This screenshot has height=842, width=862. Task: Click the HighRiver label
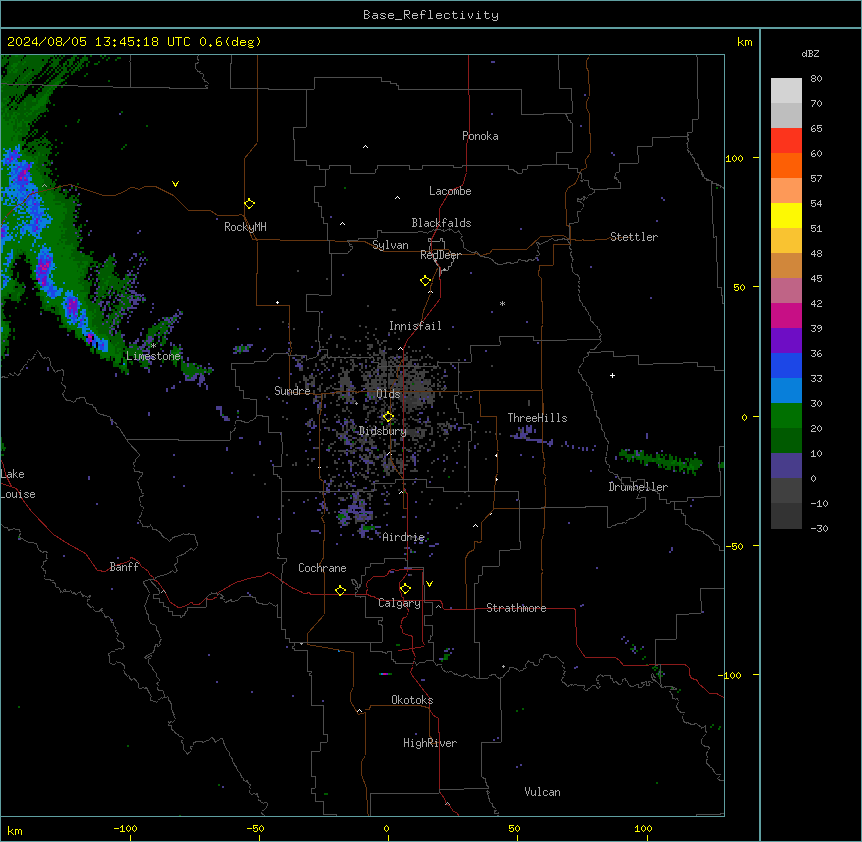point(430,743)
